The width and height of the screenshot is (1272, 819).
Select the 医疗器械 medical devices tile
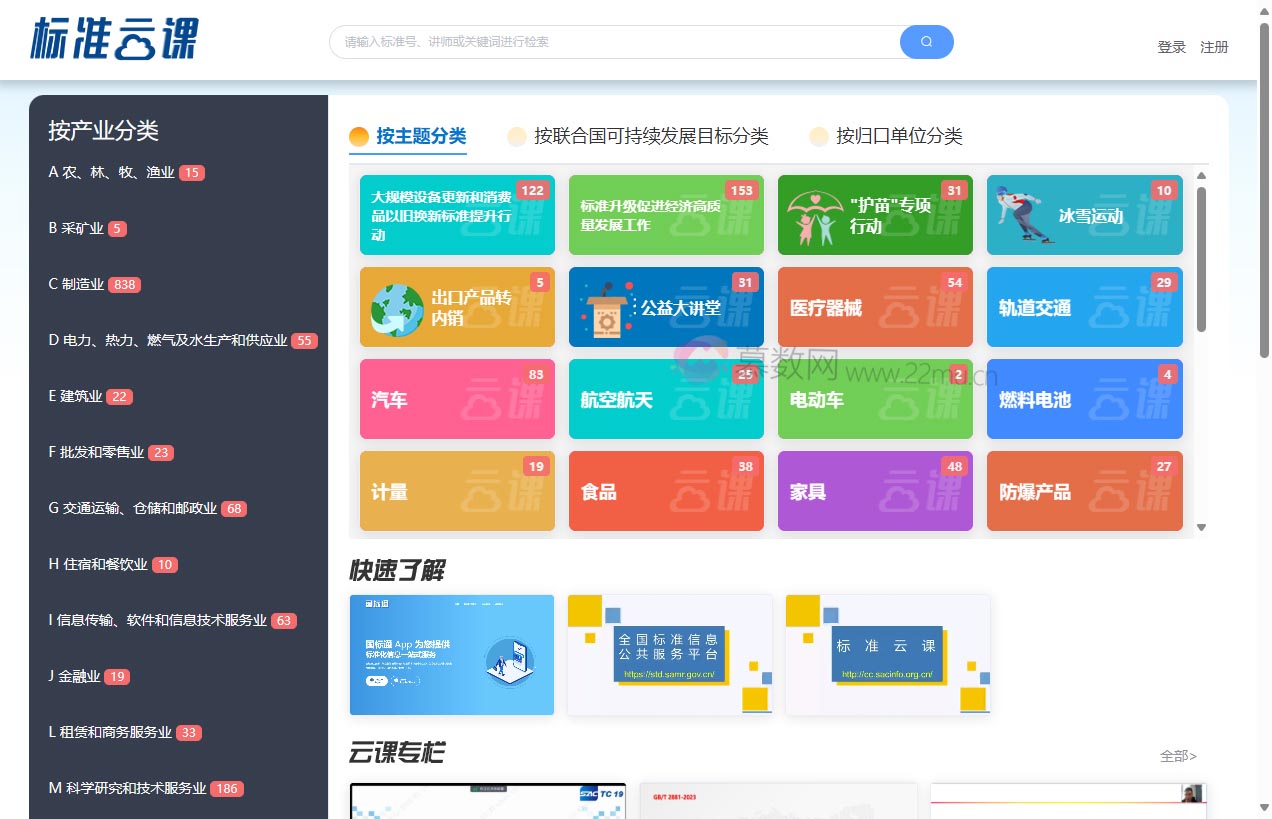(x=875, y=307)
